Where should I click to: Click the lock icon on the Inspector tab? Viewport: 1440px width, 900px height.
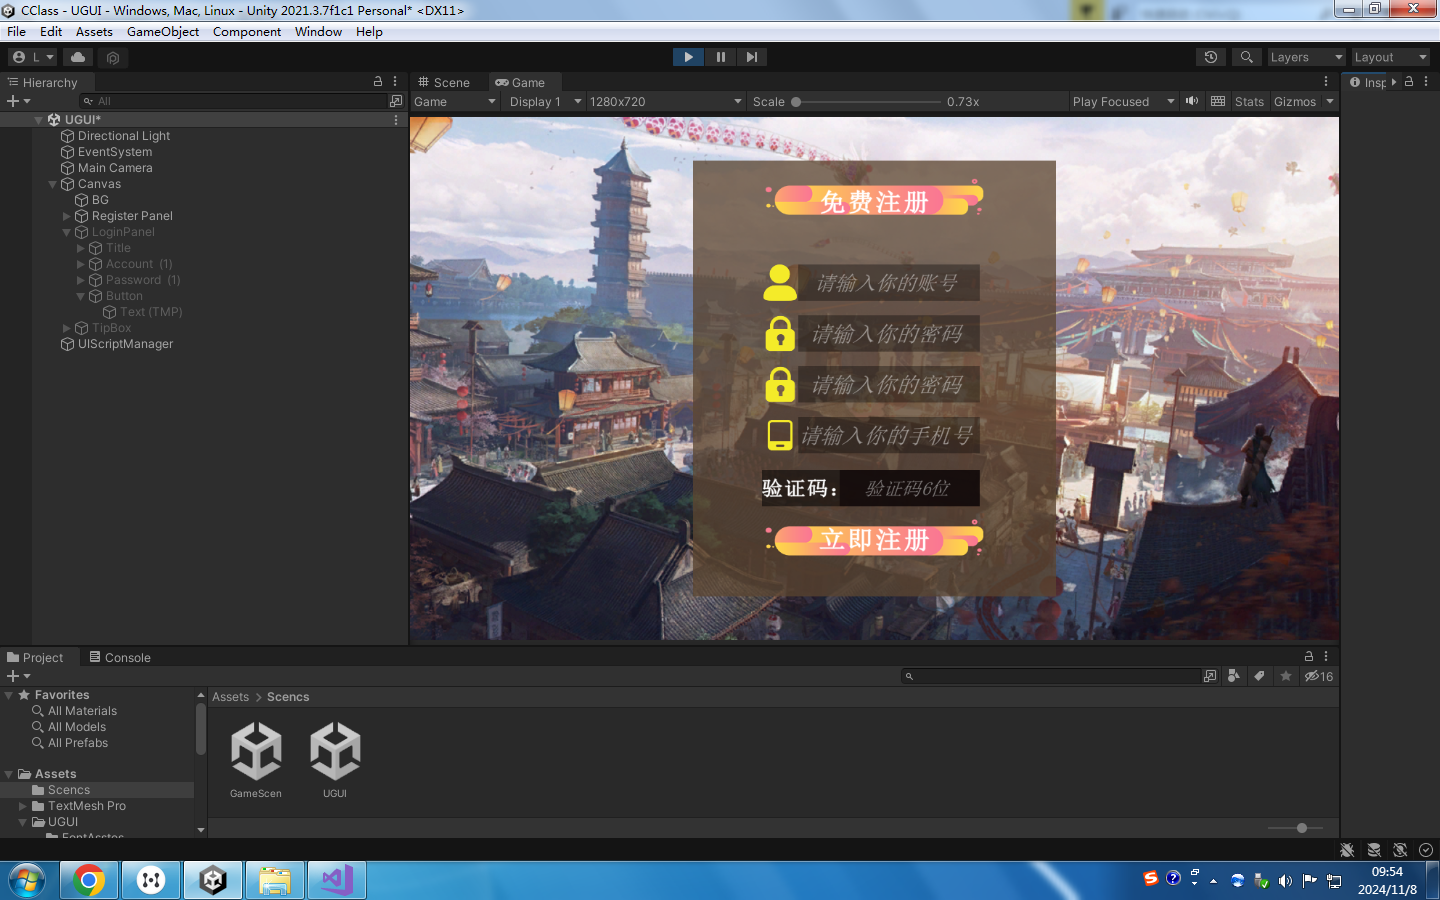point(1407,82)
